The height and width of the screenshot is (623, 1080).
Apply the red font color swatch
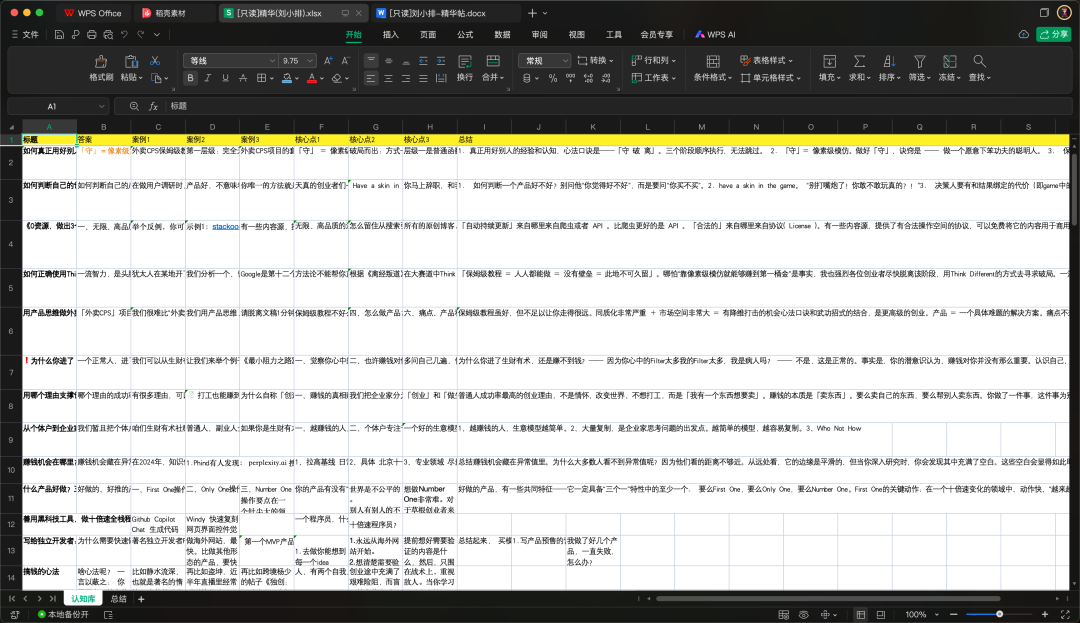312,78
